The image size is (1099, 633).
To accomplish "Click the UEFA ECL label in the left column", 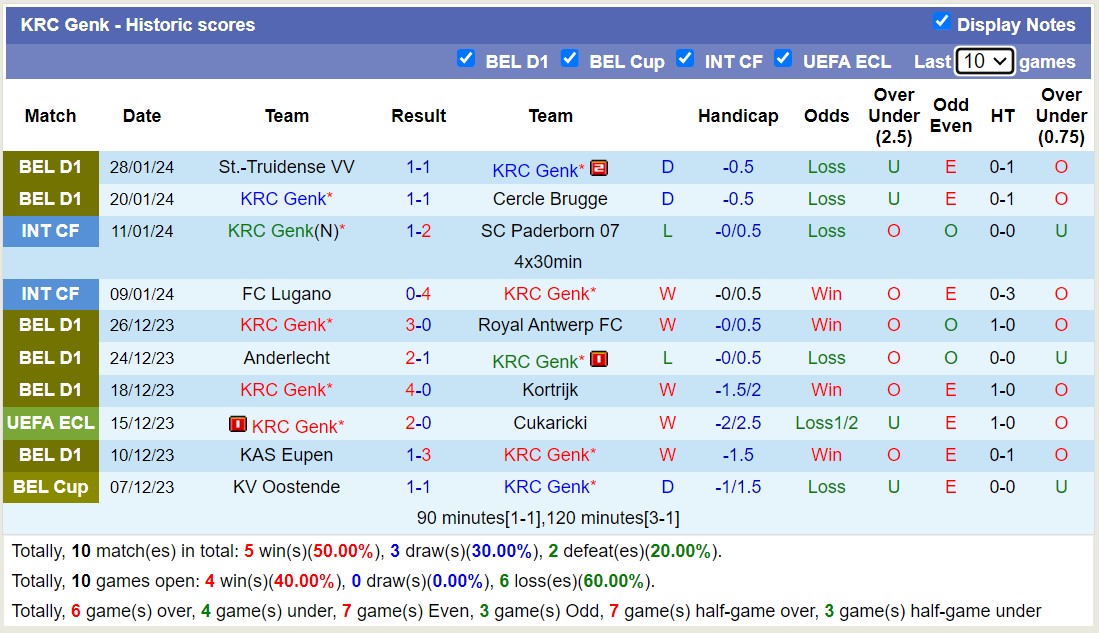I will [x=50, y=423].
